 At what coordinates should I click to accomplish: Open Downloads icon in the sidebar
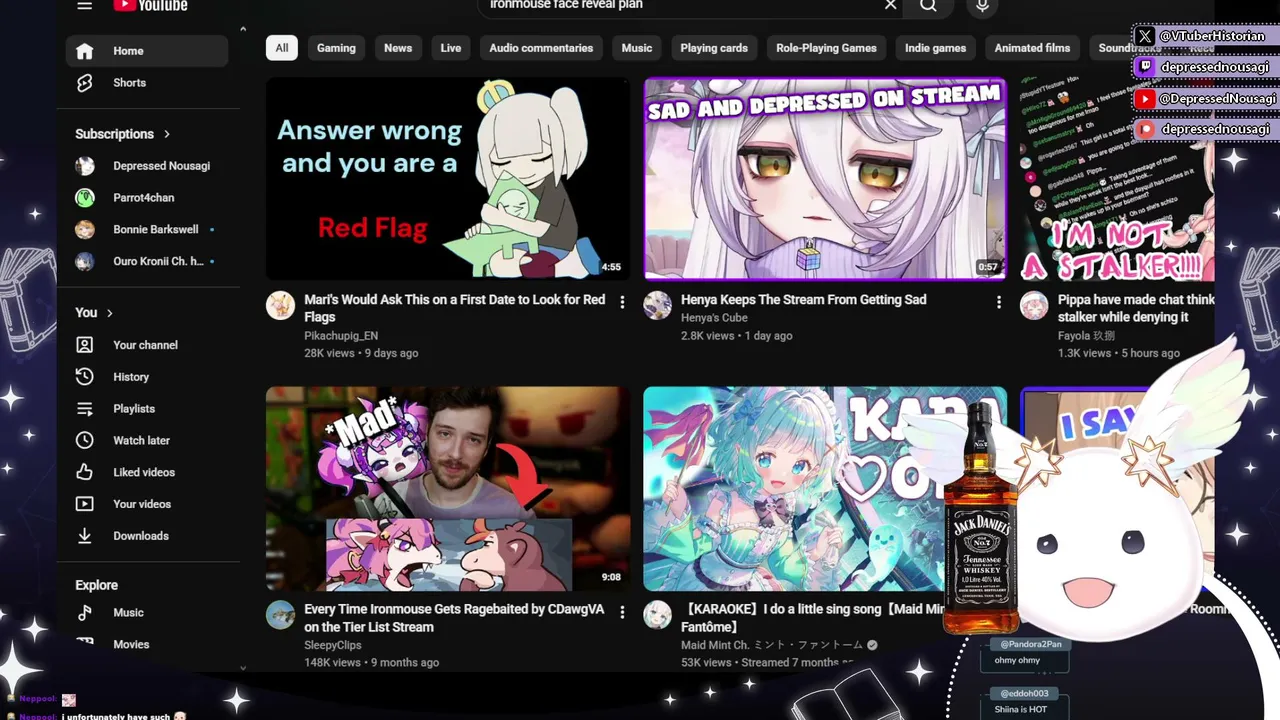(85, 536)
